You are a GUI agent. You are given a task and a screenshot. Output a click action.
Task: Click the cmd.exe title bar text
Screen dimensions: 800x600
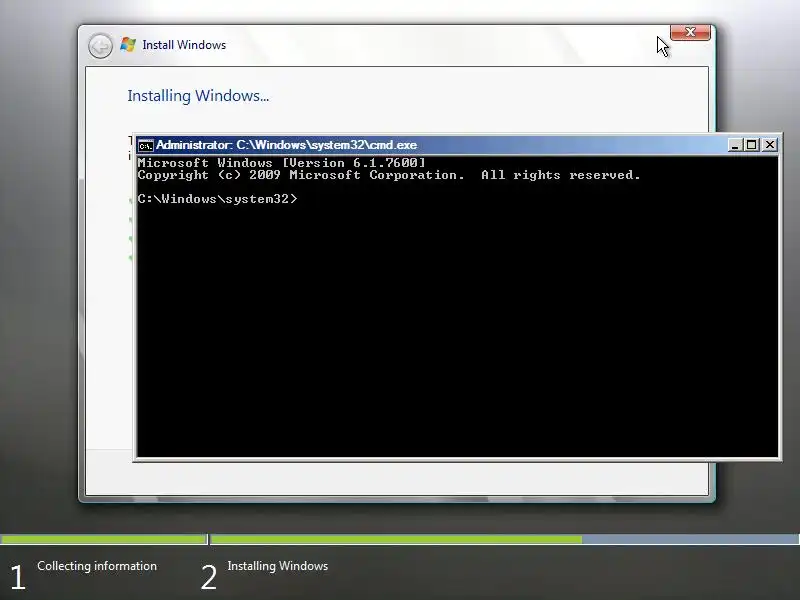286,145
